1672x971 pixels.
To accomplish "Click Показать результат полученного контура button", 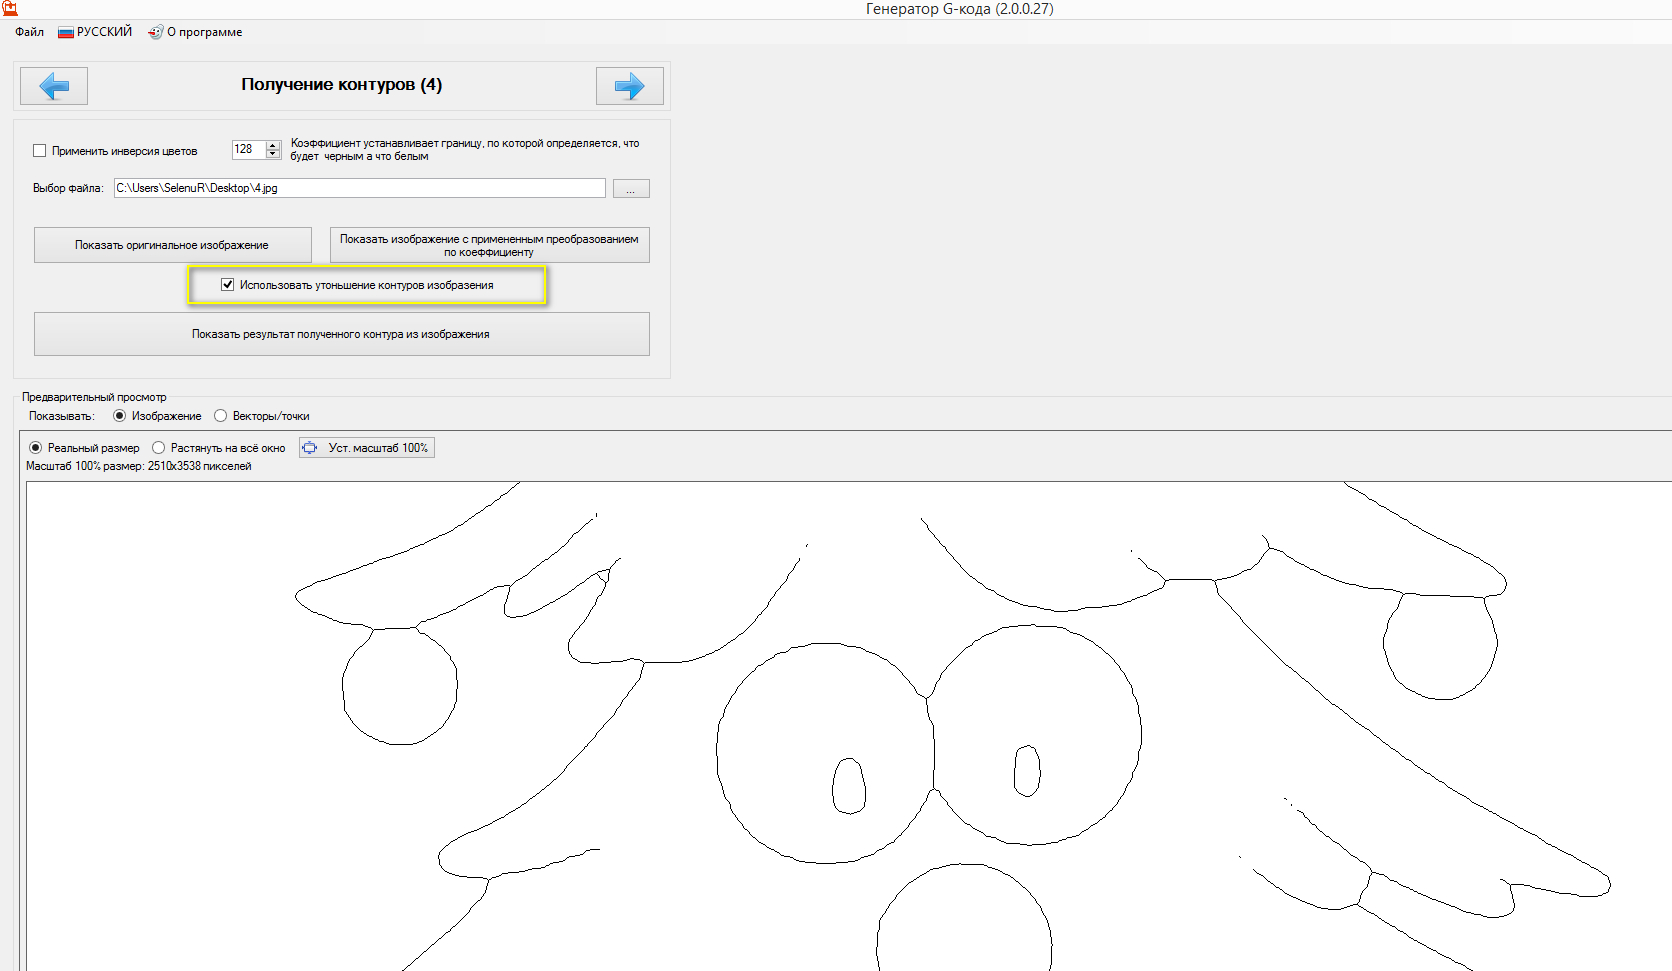I will pyautogui.click(x=341, y=334).
